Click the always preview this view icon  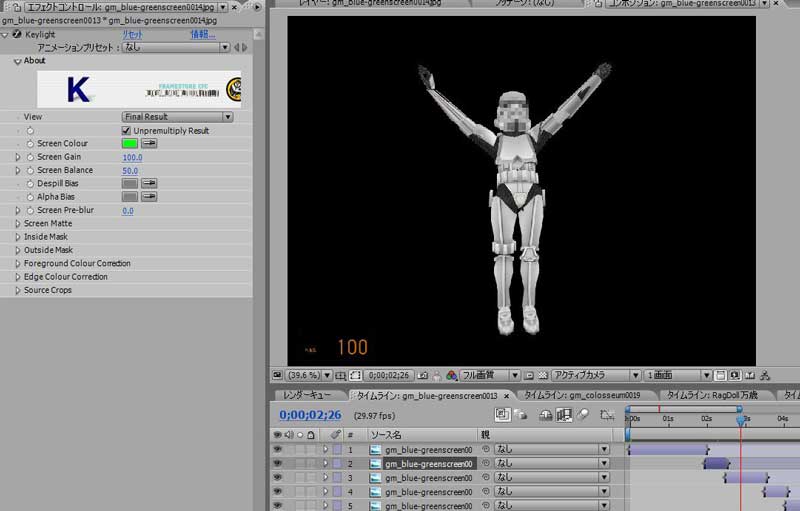click(278, 375)
